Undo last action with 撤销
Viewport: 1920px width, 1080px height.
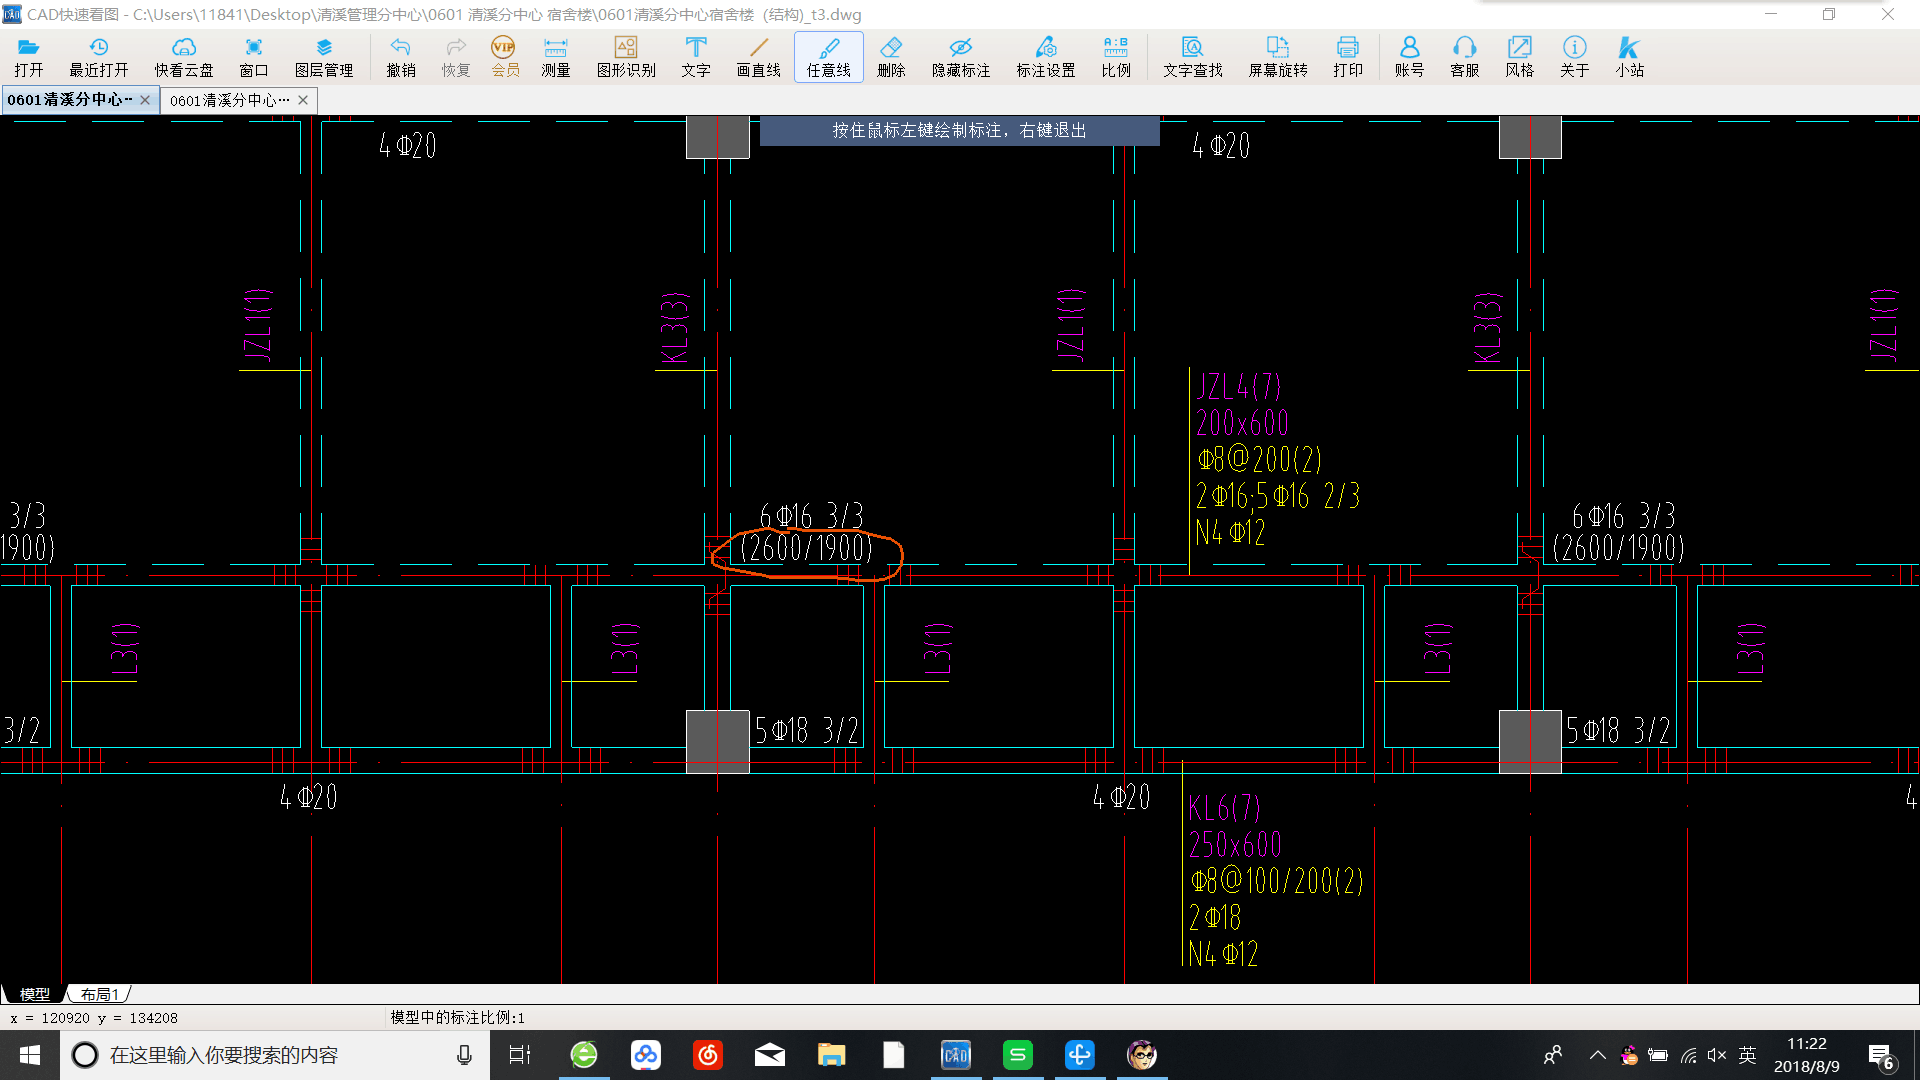pyautogui.click(x=401, y=57)
